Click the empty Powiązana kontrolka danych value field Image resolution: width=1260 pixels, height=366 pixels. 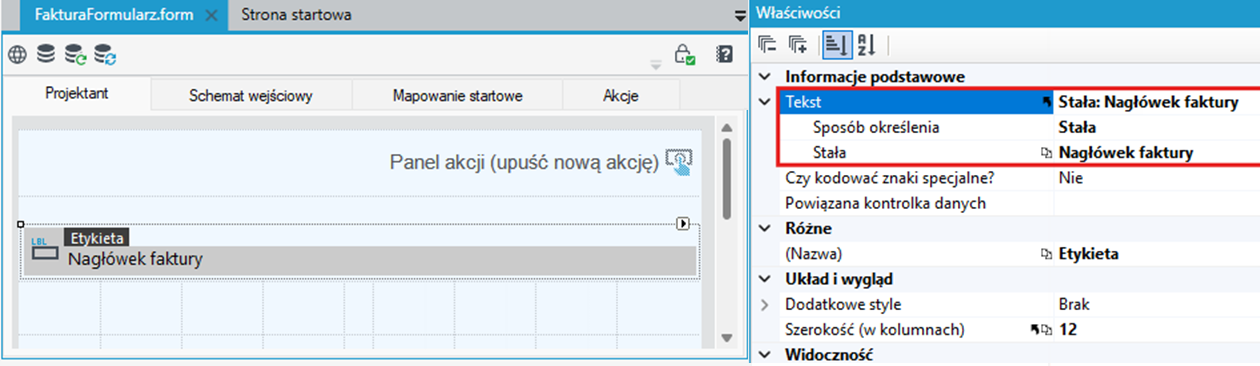pyautogui.click(x=1156, y=203)
